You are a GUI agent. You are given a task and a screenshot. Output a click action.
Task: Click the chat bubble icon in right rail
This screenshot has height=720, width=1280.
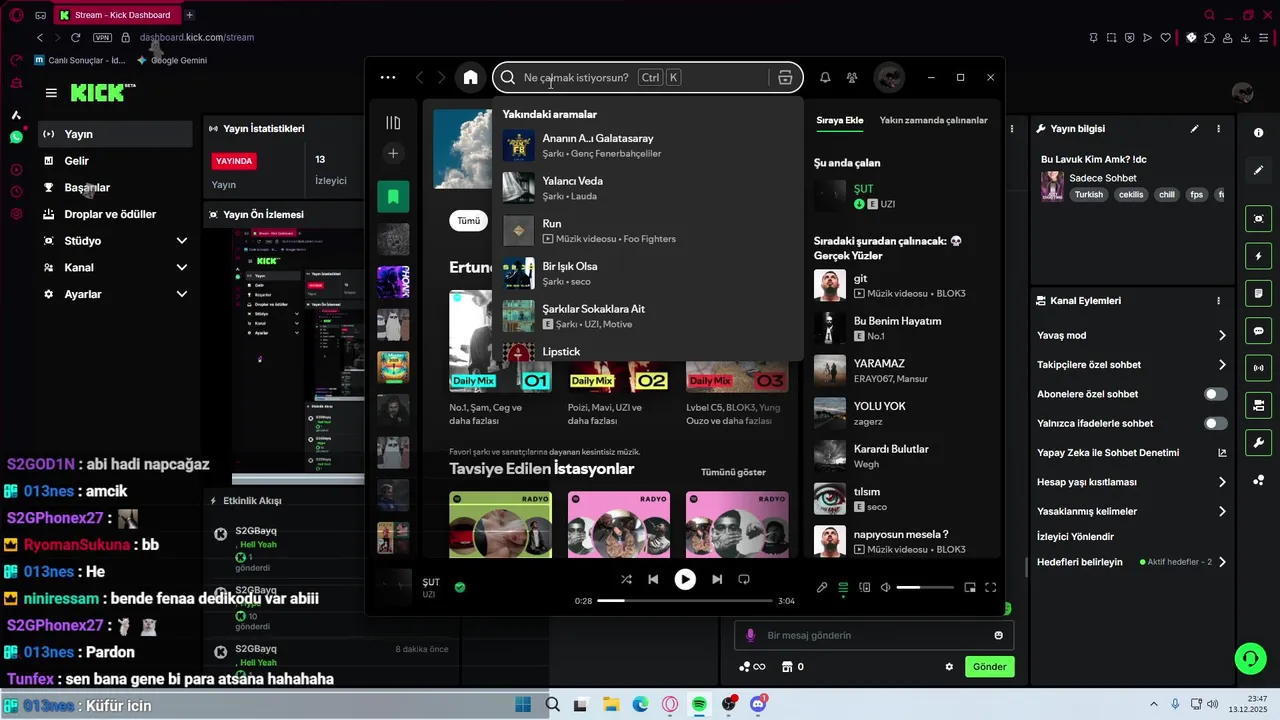click(1258, 331)
